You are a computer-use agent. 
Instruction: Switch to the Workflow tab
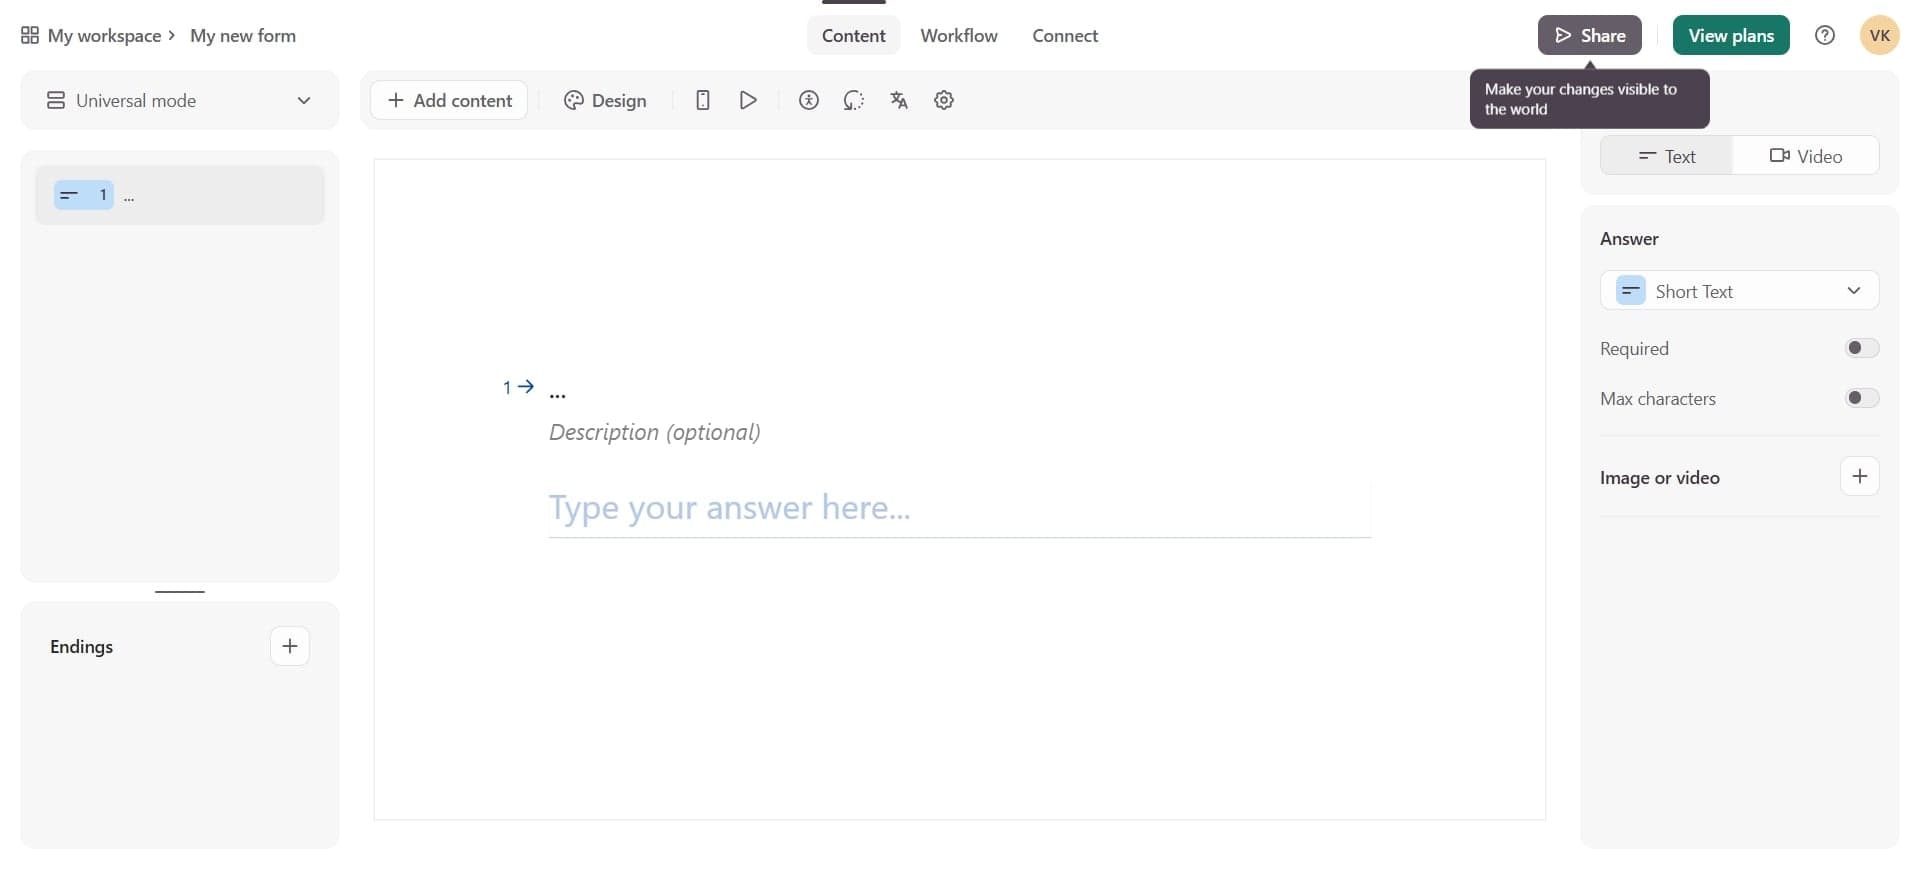(958, 36)
